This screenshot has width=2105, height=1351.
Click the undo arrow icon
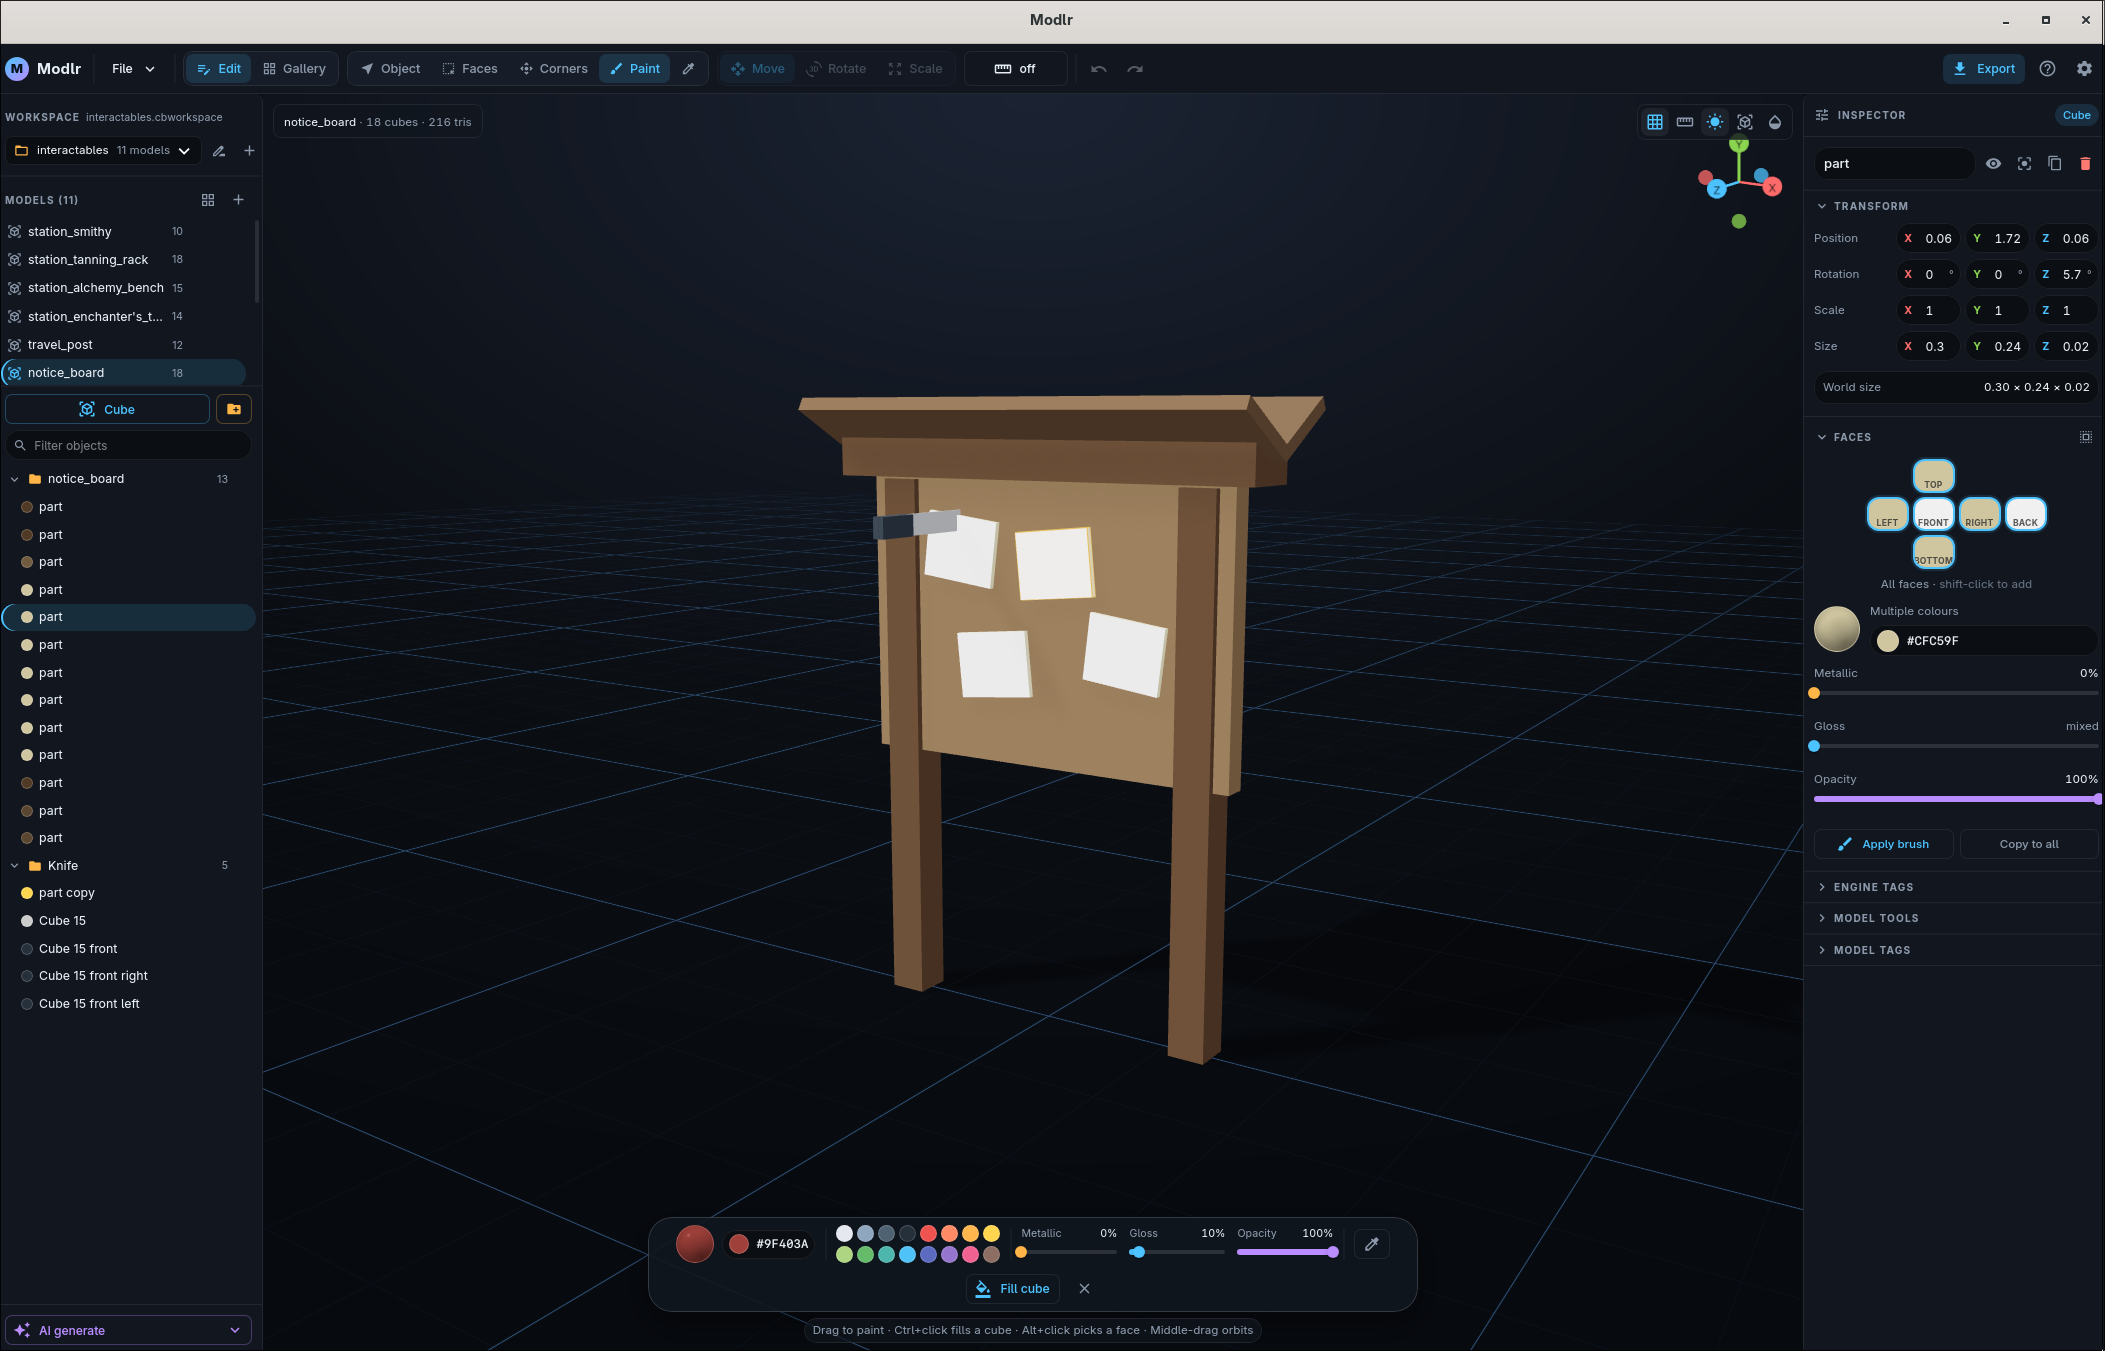(x=1099, y=69)
